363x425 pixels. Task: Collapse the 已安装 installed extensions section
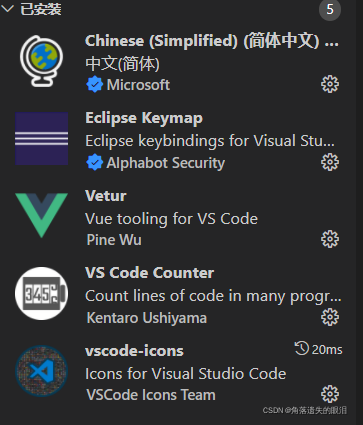click(7, 9)
